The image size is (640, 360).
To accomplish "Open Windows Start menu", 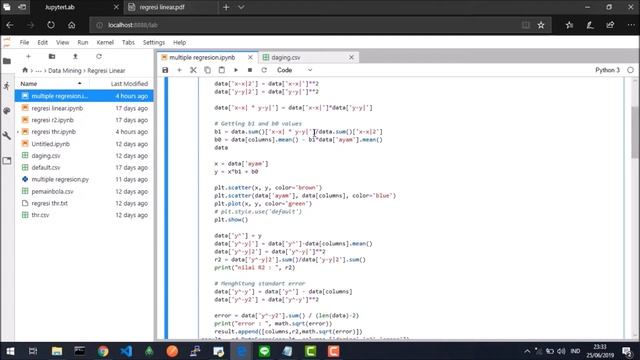I will (x=10, y=351).
